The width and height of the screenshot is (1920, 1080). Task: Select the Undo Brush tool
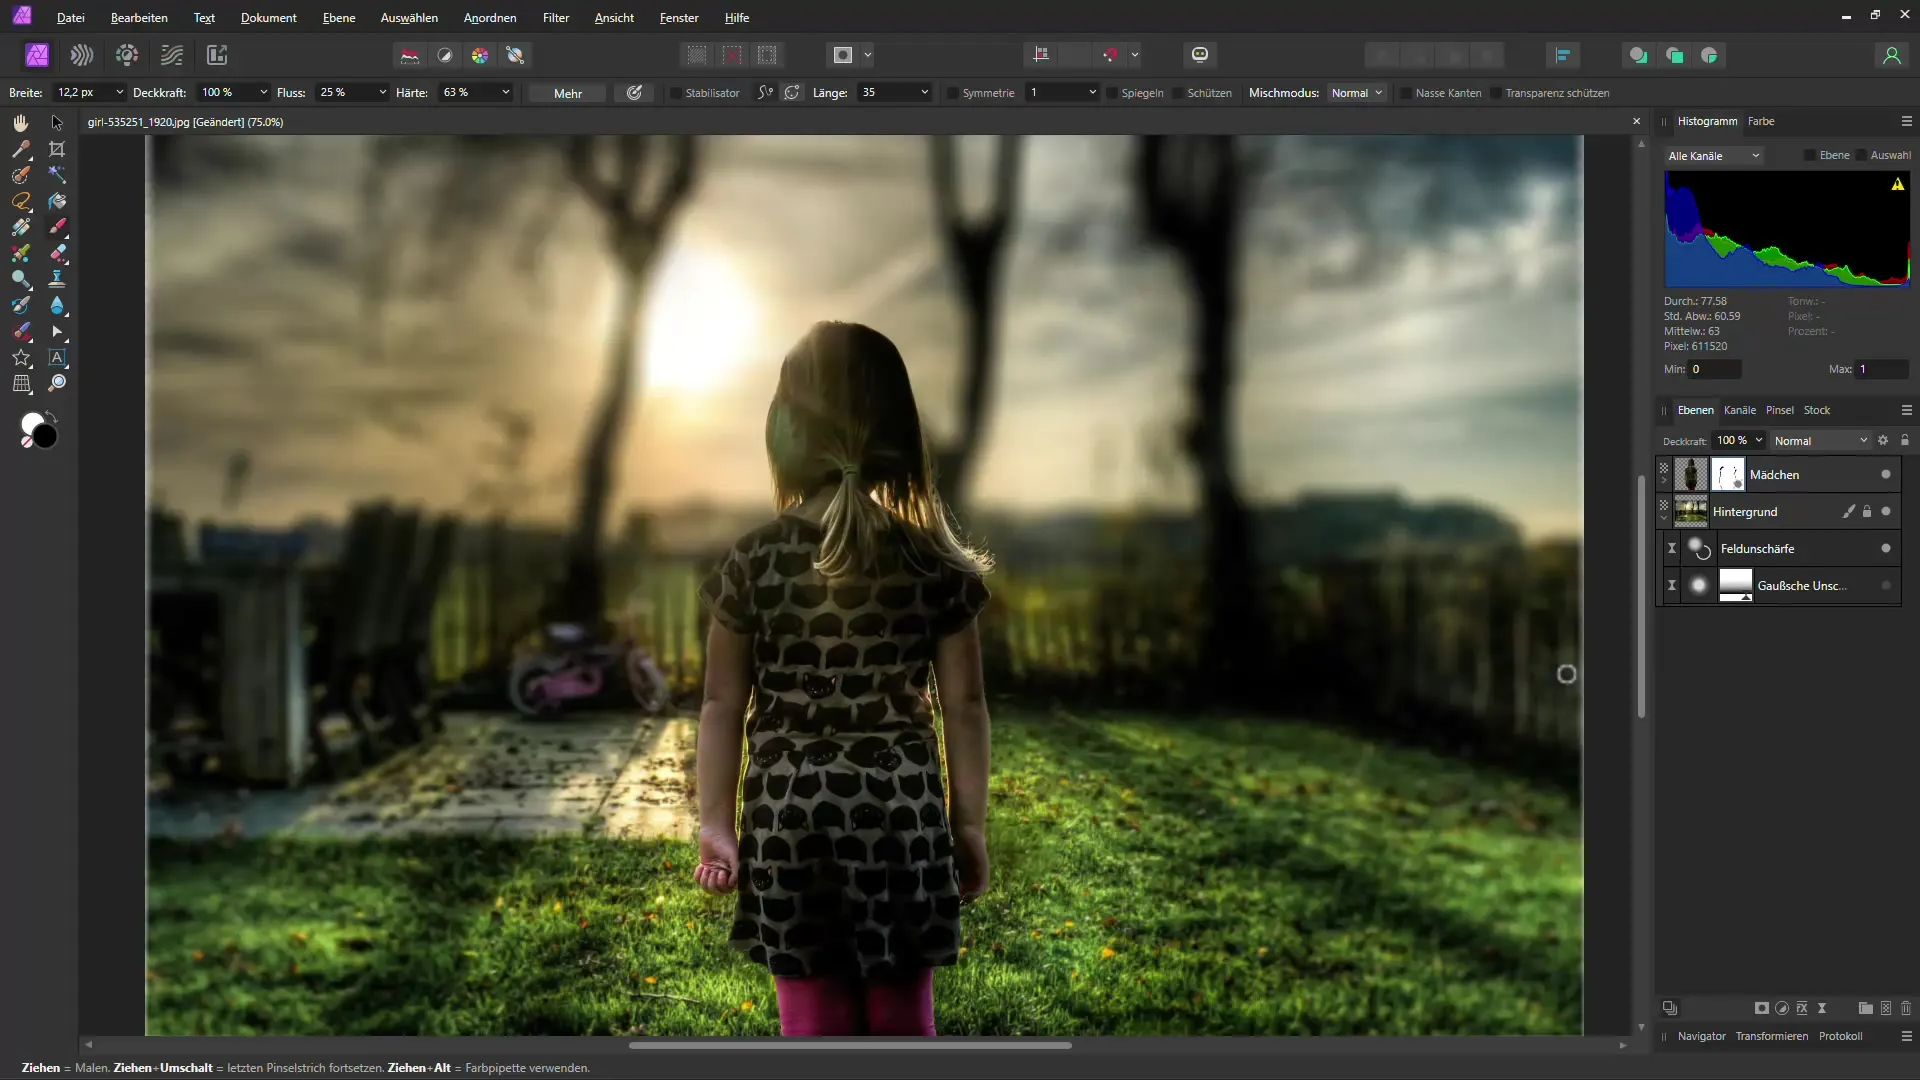coord(21,305)
